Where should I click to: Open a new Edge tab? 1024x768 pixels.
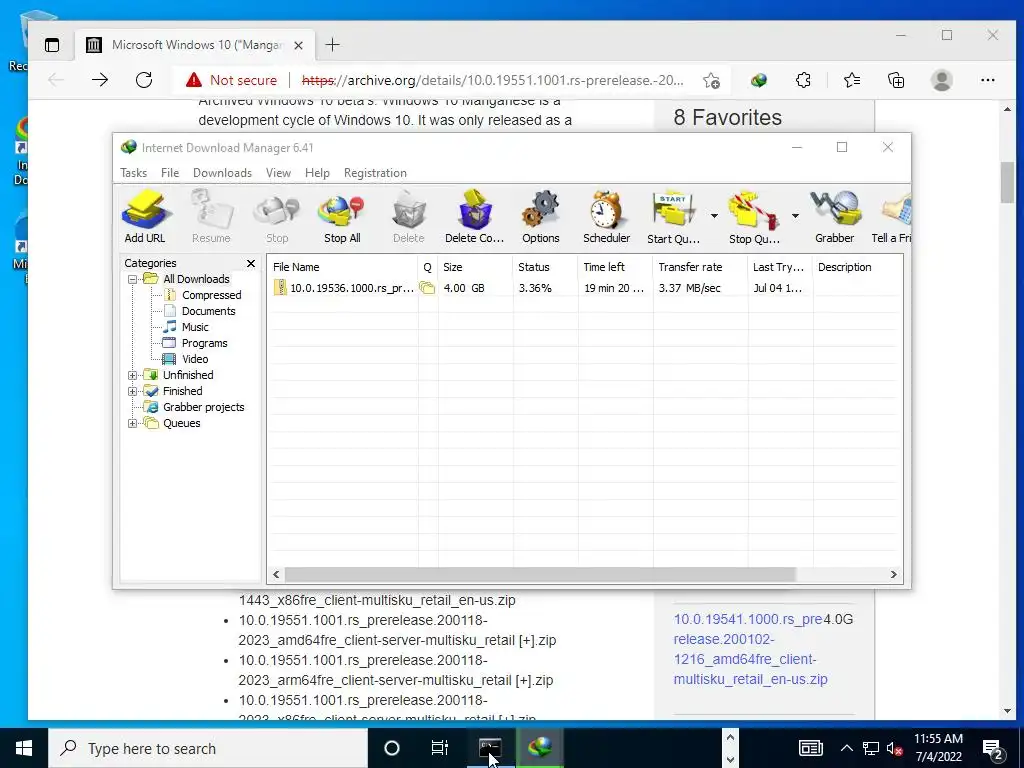click(332, 45)
